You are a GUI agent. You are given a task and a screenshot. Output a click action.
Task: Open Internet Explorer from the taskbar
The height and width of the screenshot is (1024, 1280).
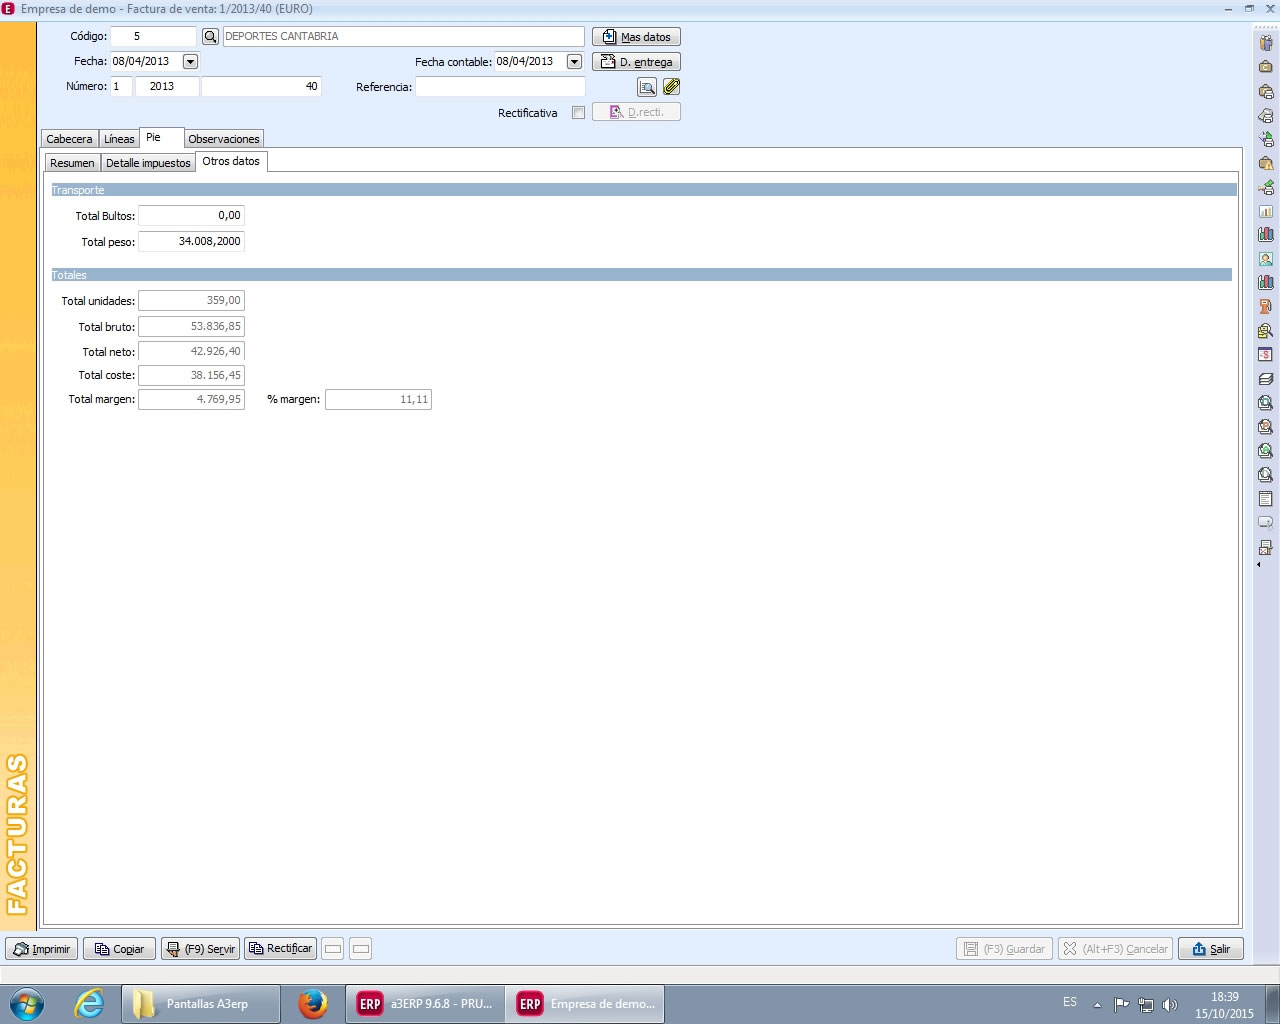pos(89,1003)
